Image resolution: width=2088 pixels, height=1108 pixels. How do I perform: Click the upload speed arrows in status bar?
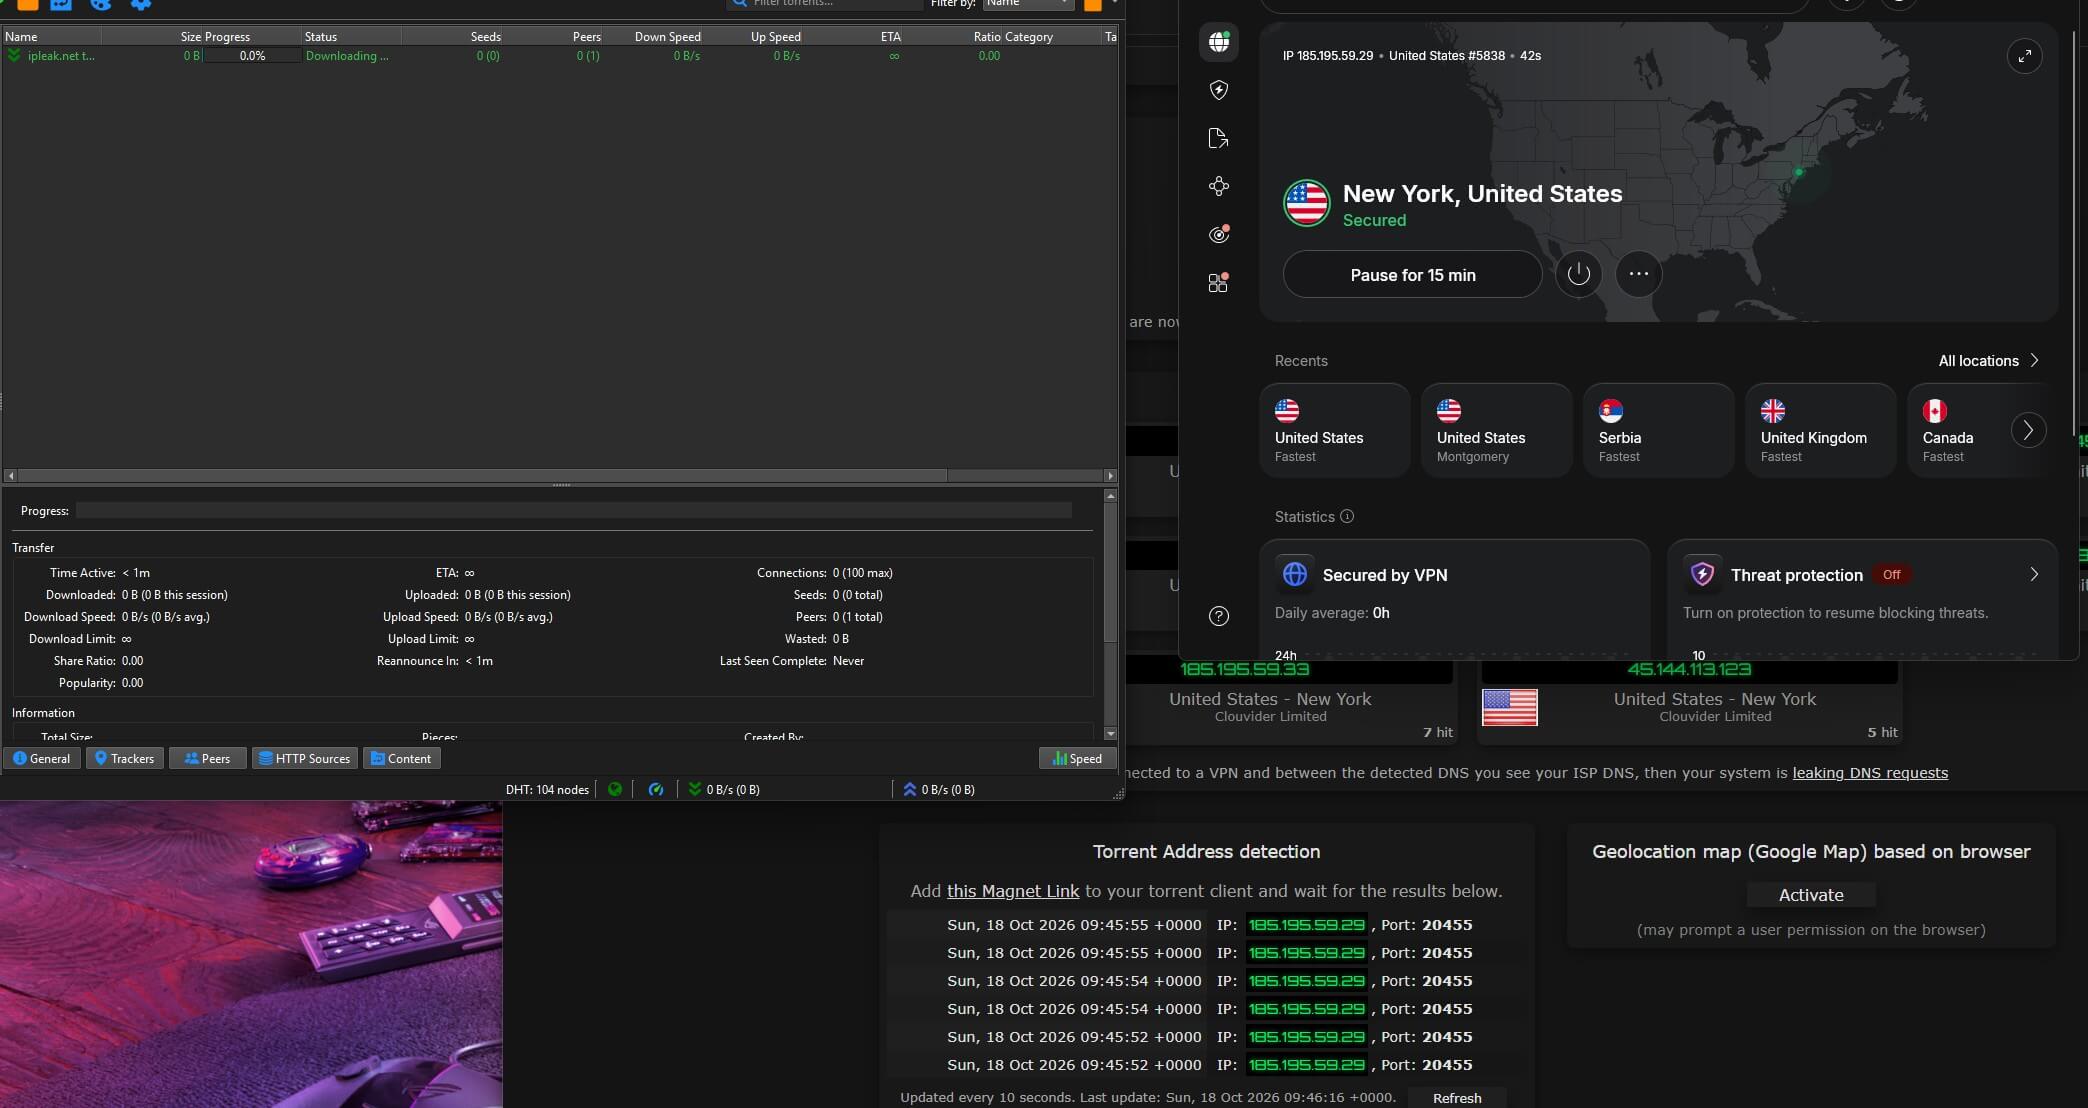click(909, 789)
